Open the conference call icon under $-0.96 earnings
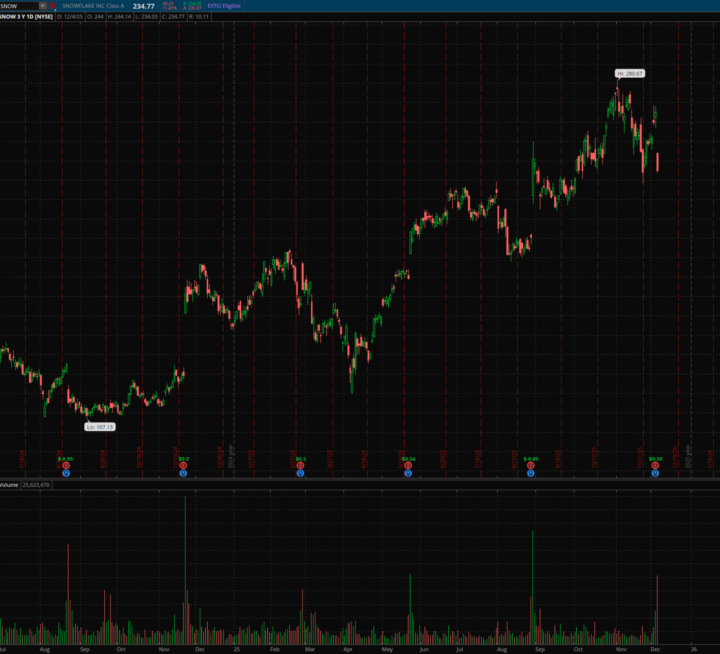 [x=66, y=473]
